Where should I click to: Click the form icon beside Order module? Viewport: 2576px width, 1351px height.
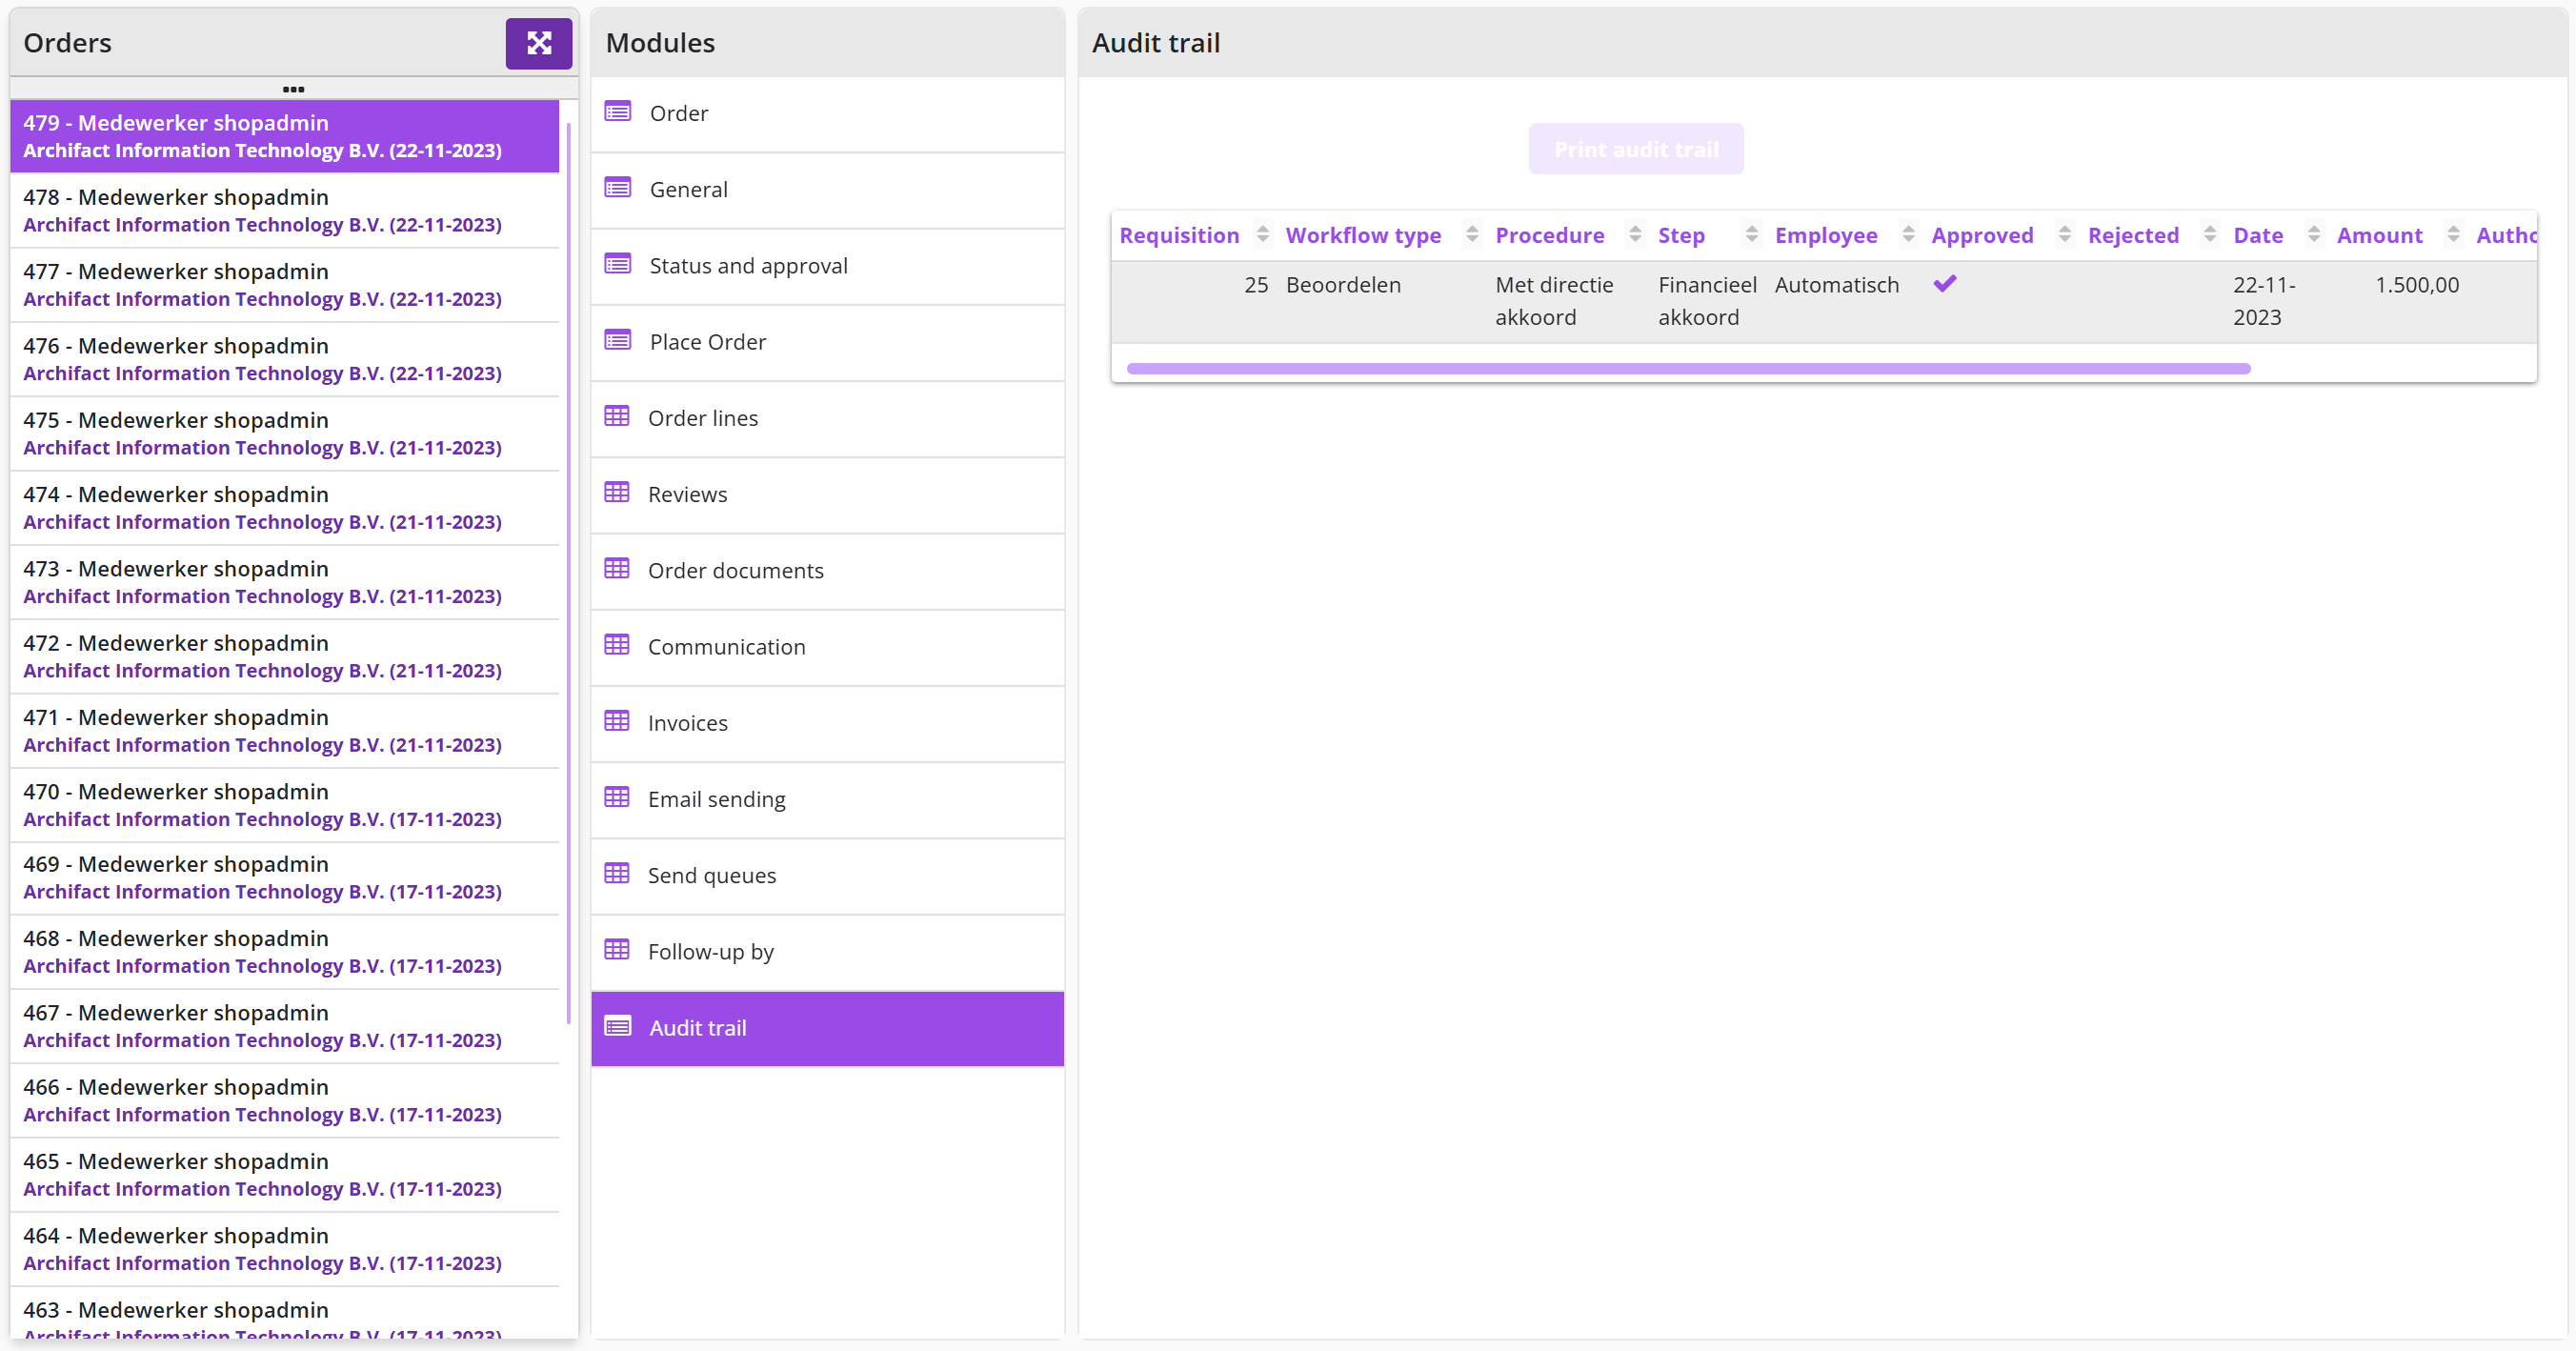[618, 112]
